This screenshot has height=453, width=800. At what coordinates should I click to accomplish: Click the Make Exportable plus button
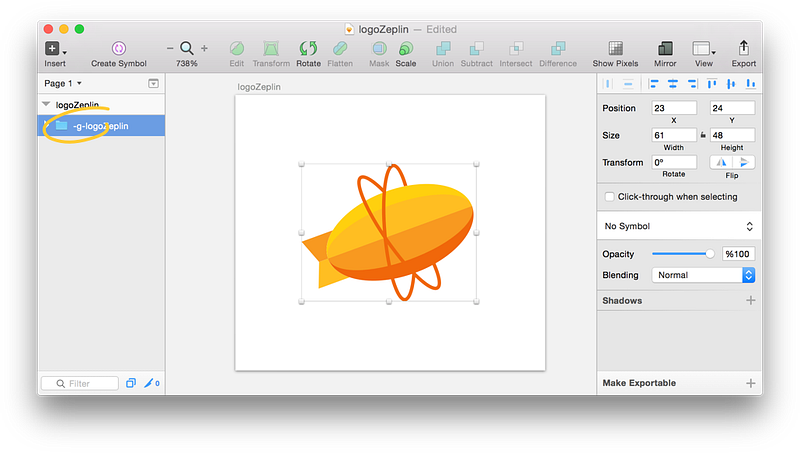(750, 383)
